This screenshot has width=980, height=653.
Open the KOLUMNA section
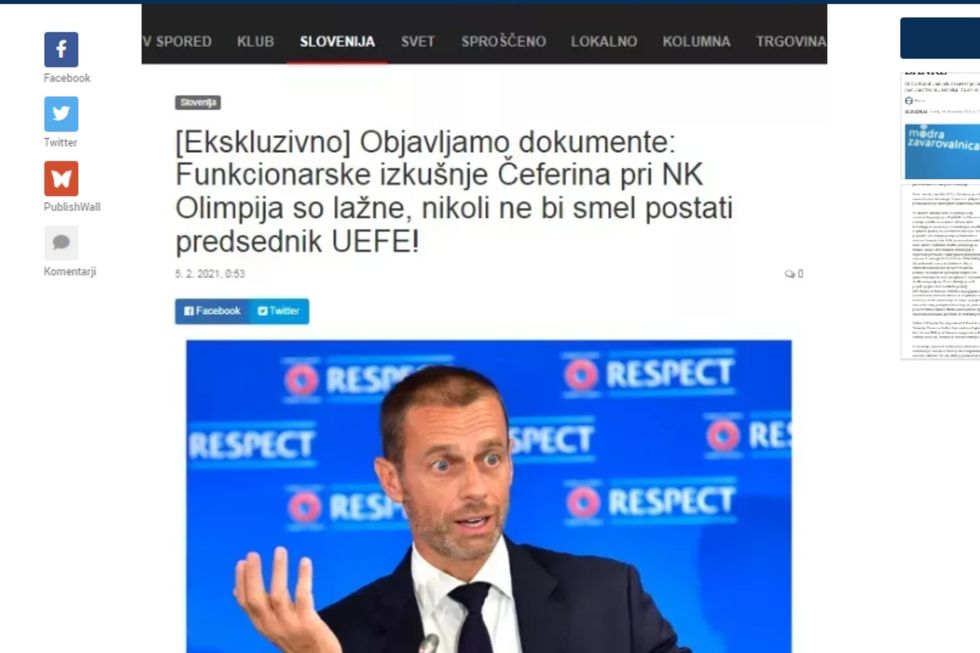pyautogui.click(x=696, y=41)
